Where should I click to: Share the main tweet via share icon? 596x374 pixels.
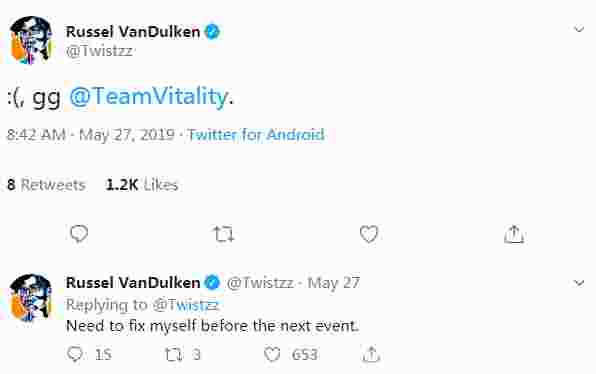[514, 234]
